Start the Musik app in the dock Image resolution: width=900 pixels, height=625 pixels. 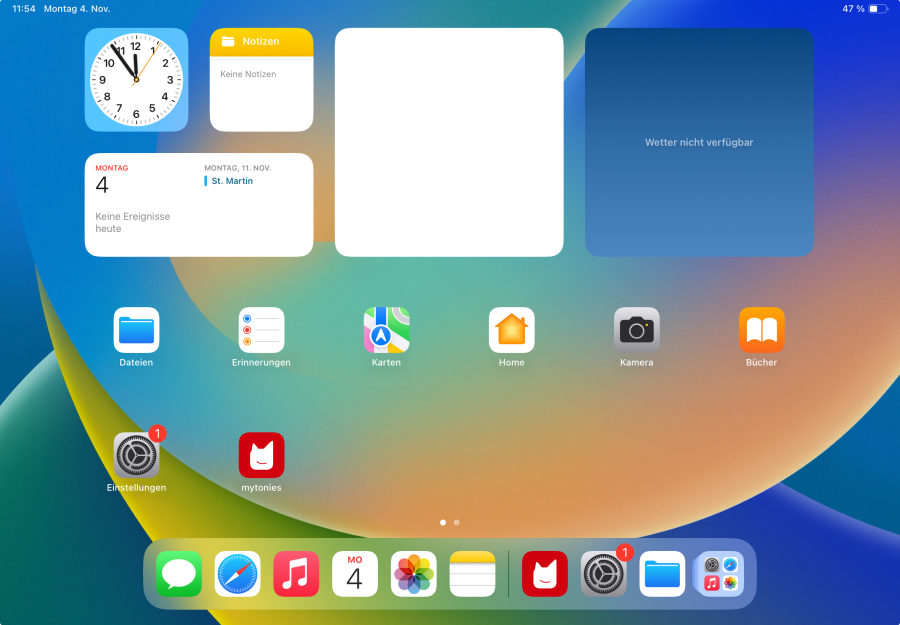pos(295,573)
